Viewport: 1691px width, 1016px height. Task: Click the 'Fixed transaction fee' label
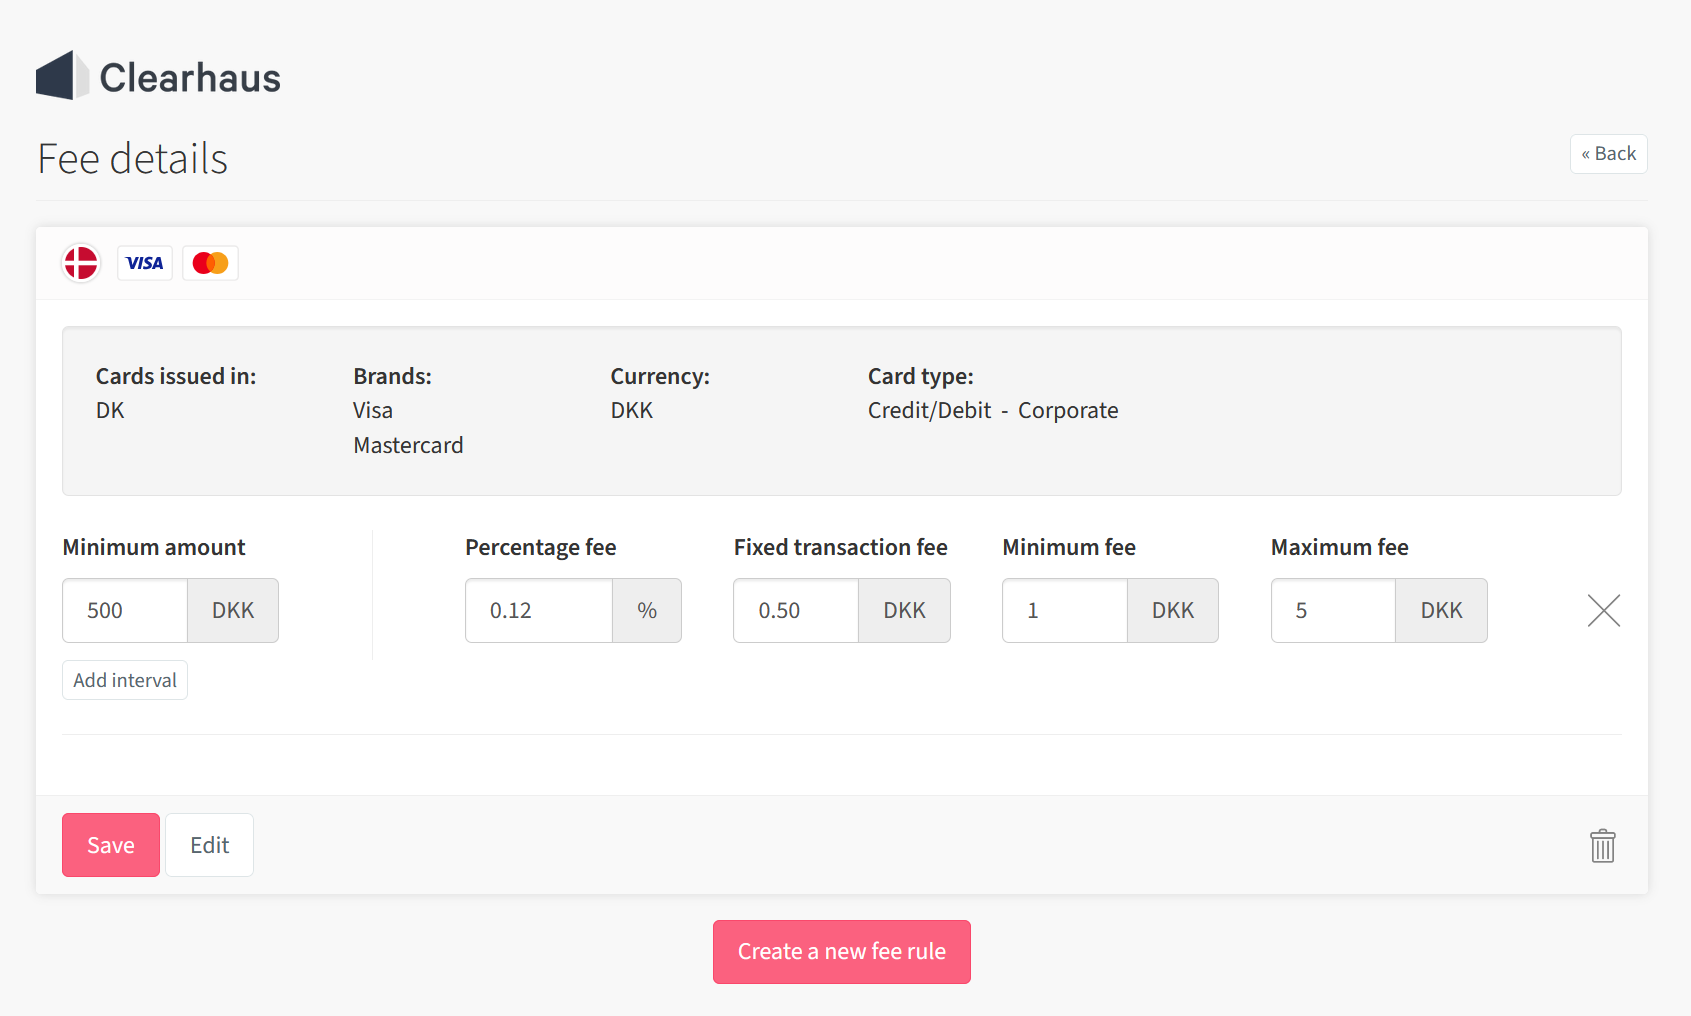pyautogui.click(x=841, y=547)
